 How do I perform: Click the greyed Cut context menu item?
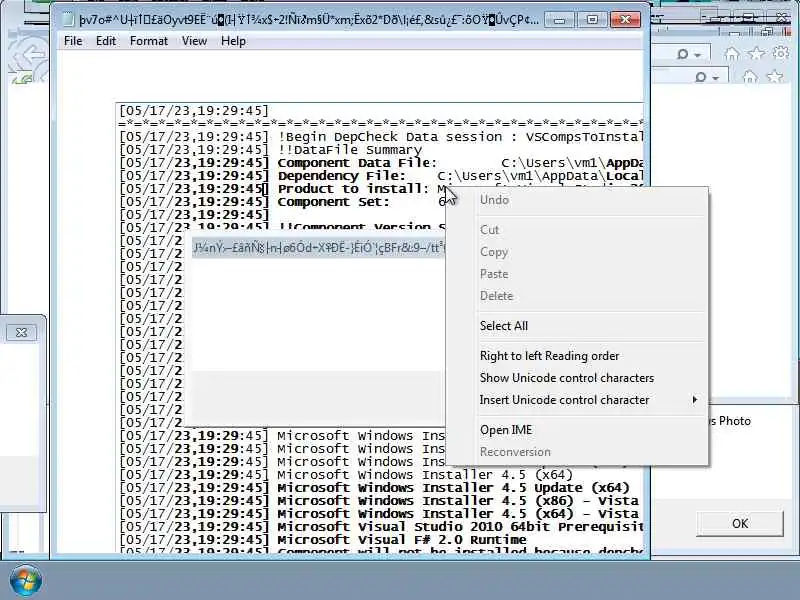pos(577,230)
